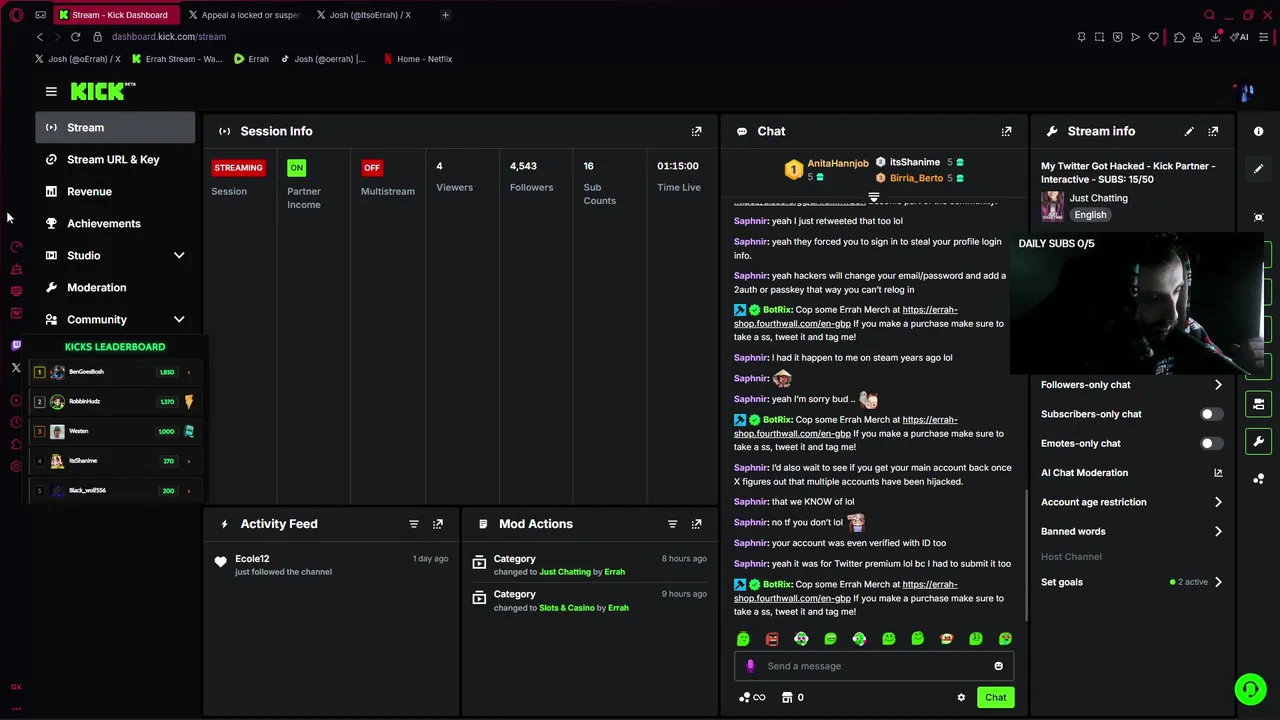Click the info icon in right sidebar
Screen dimensions: 1280x720
click(x=1259, y=131)
